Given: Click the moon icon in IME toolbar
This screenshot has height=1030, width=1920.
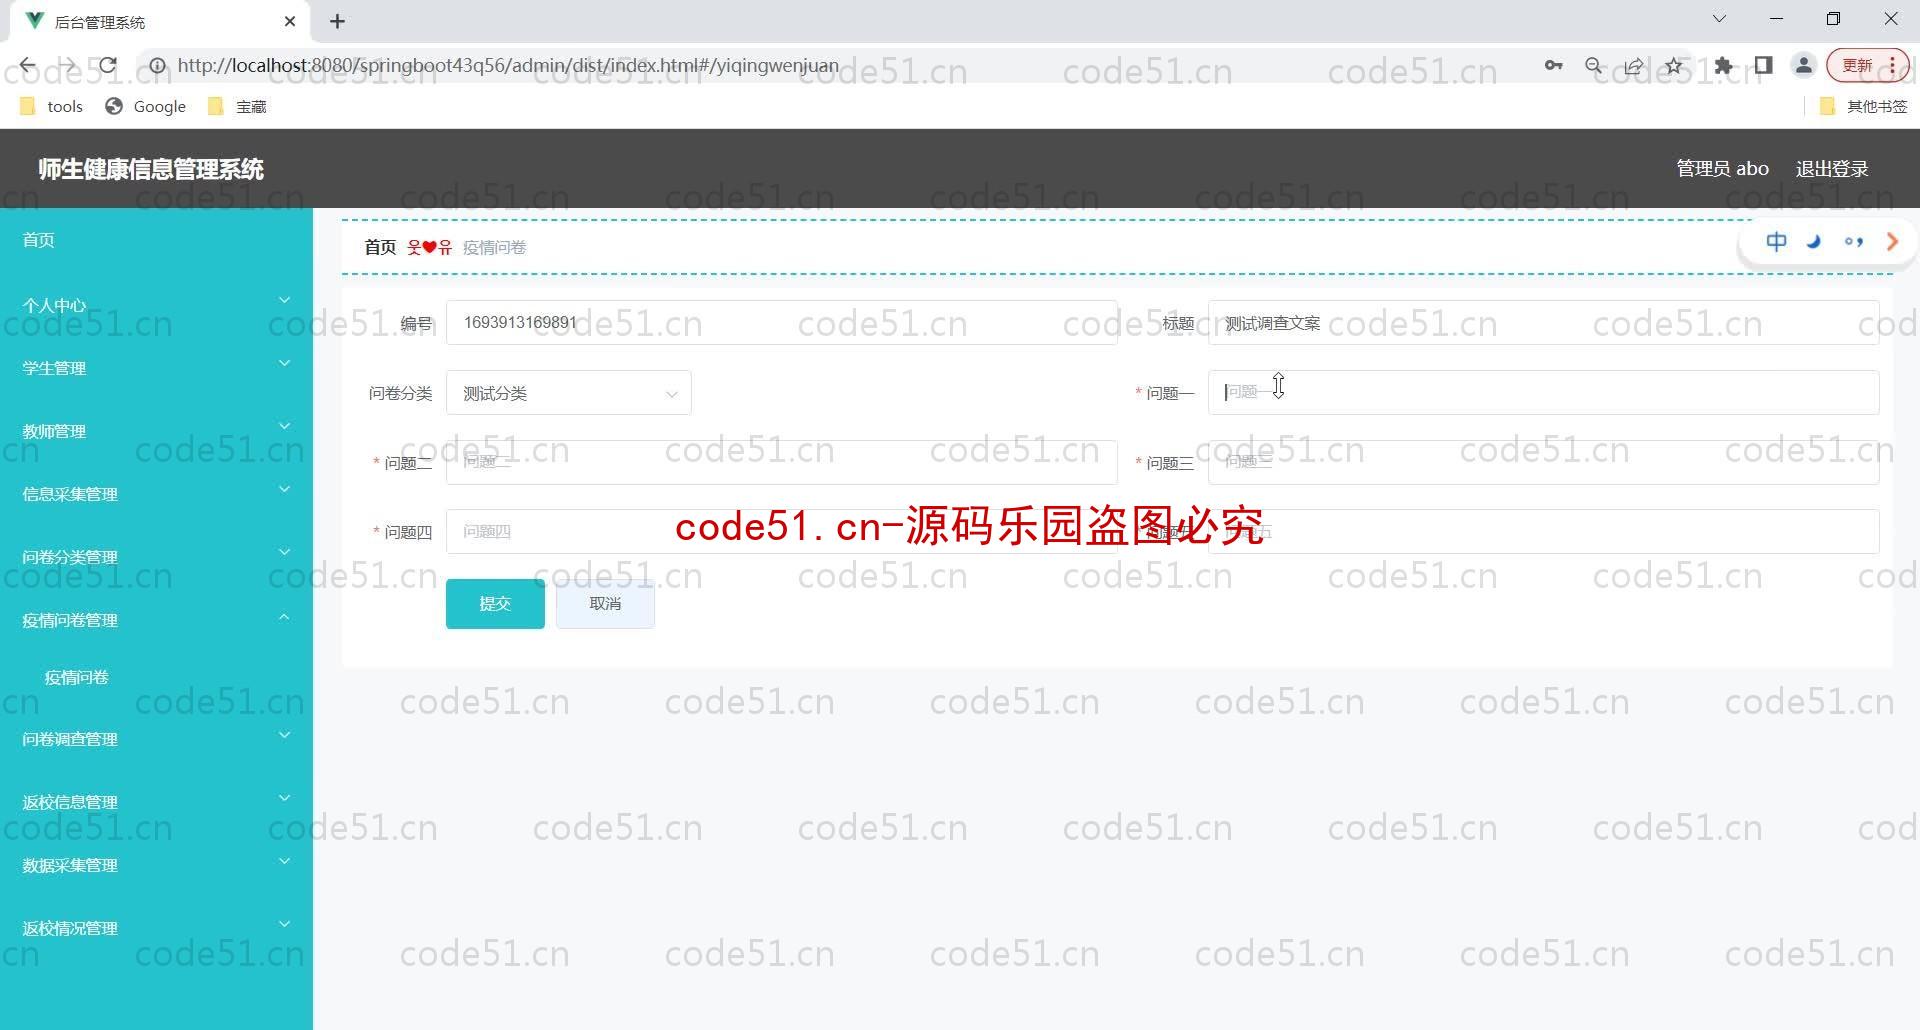Looking at the screenshot, I should coord(1814,241).
